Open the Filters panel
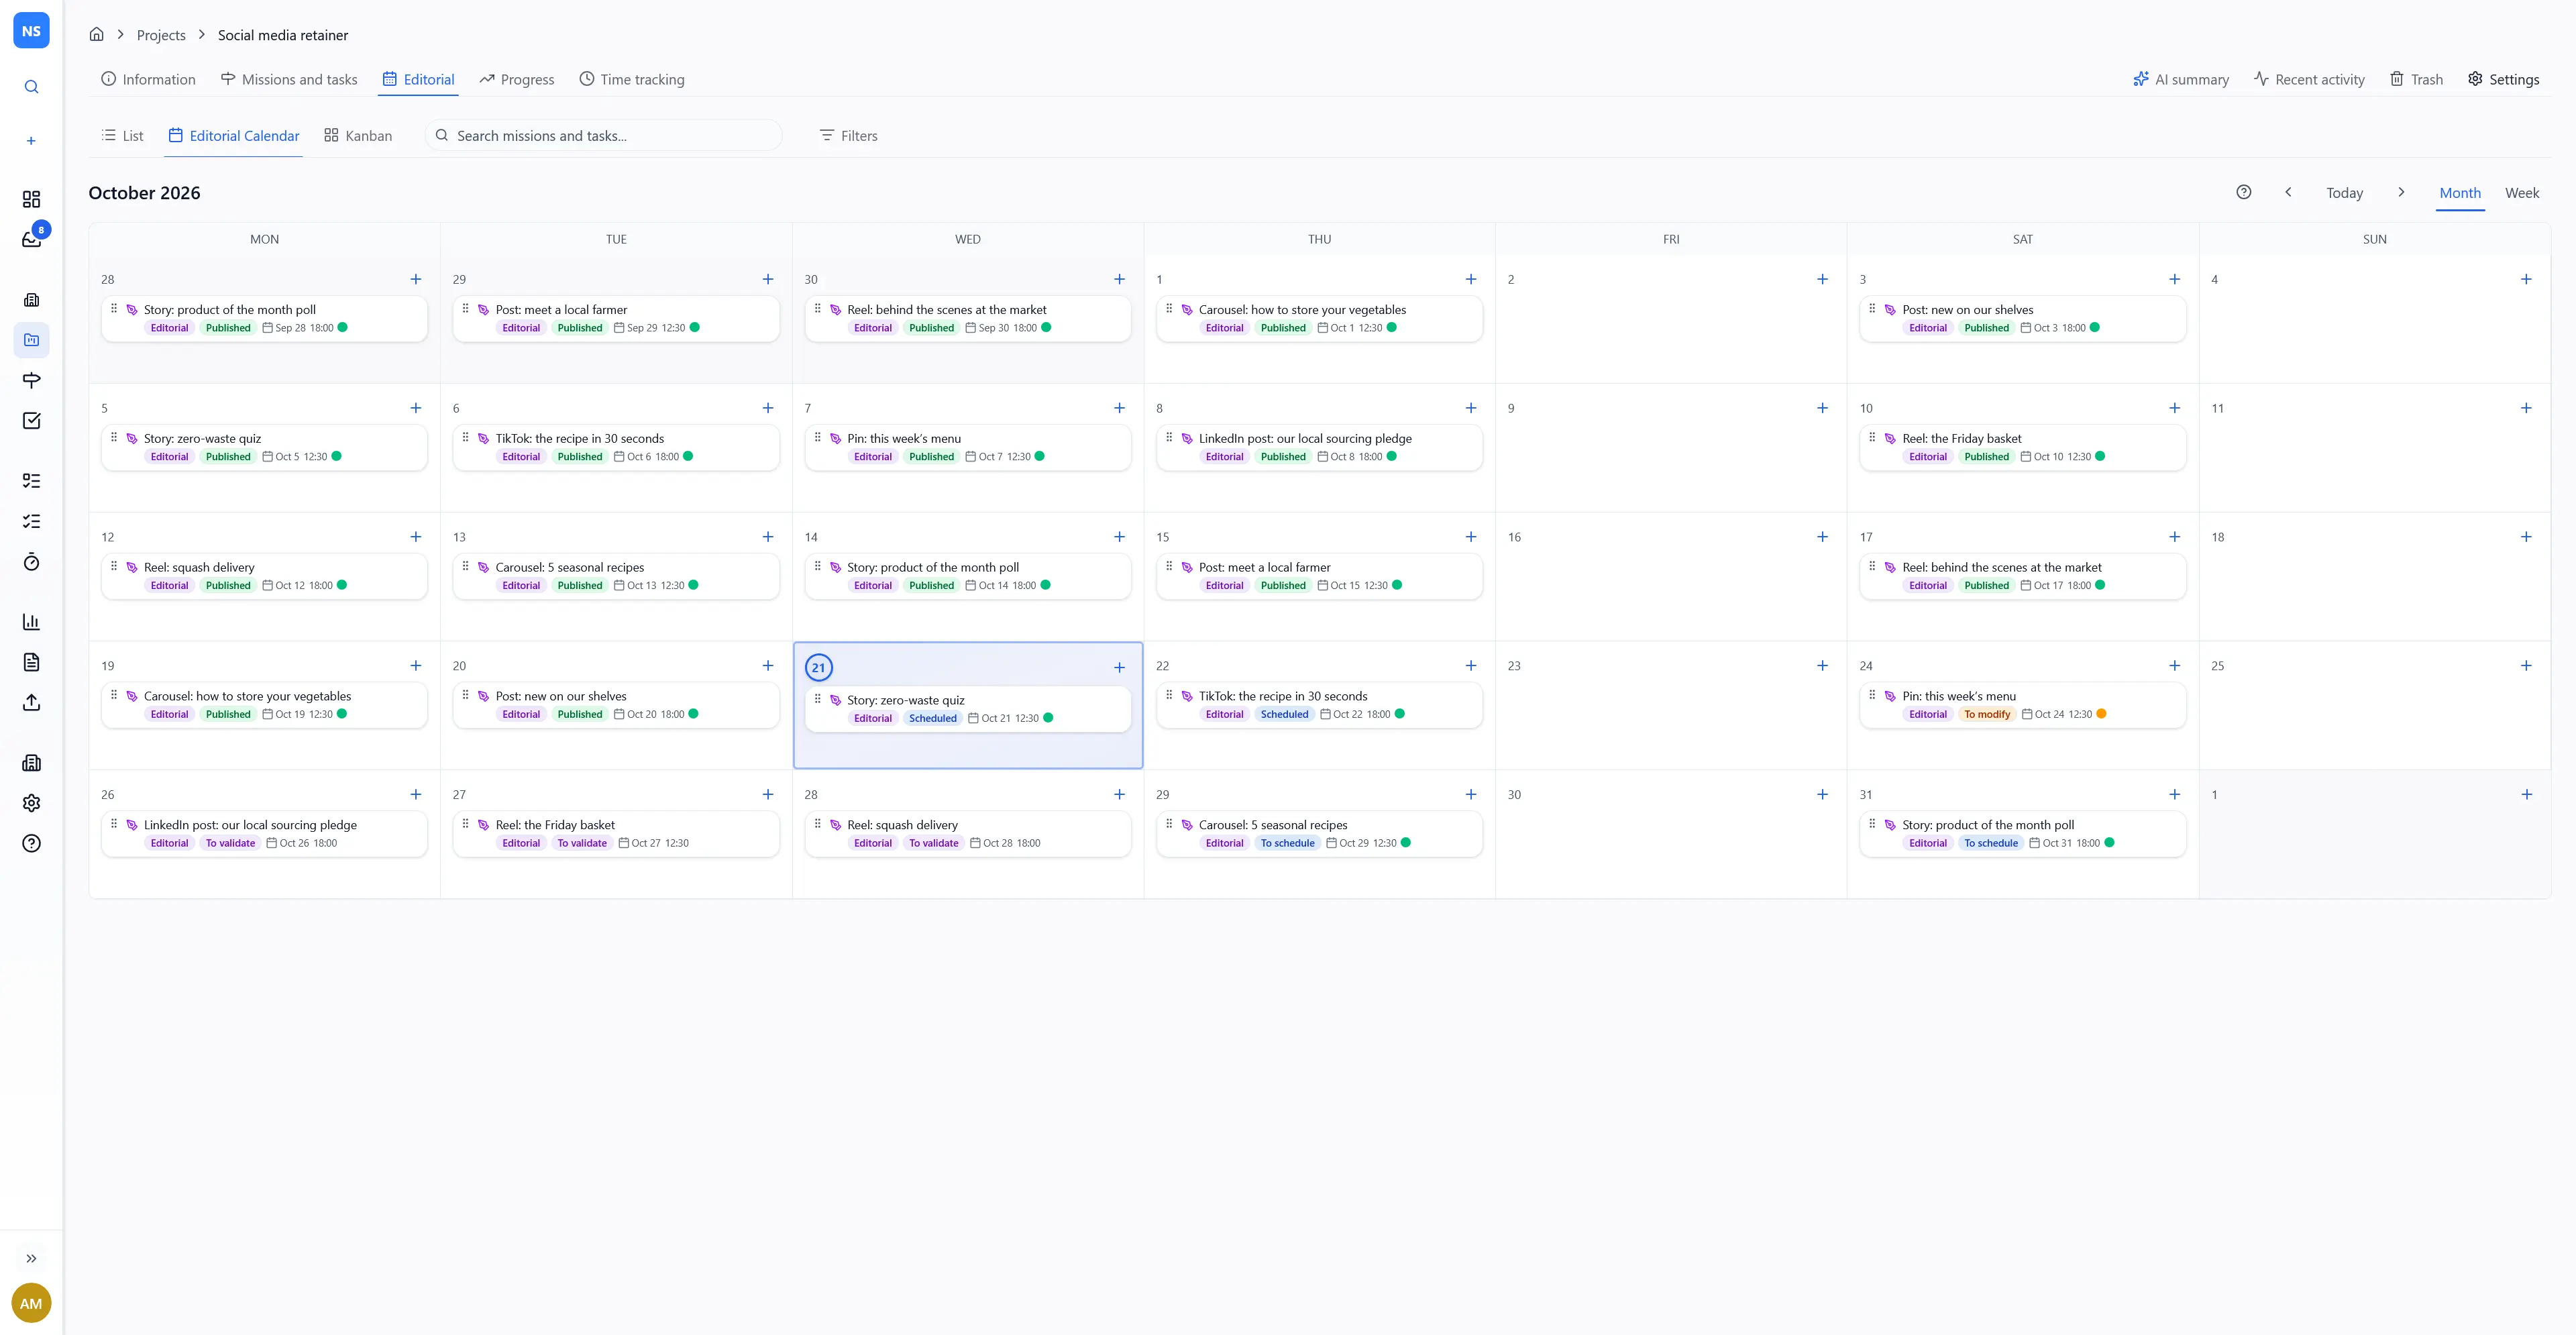Viewport: 2576px width, 1335px height. (x=848, y=136)
